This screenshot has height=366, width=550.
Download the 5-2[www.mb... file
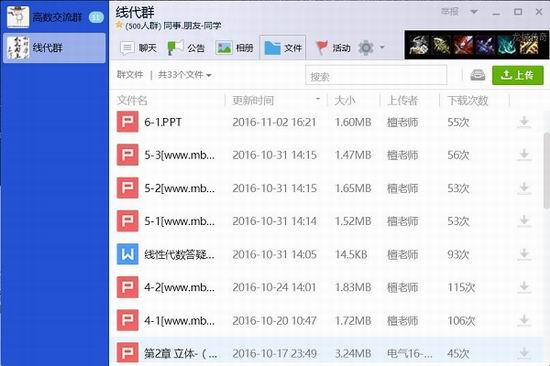pos(524,188)
